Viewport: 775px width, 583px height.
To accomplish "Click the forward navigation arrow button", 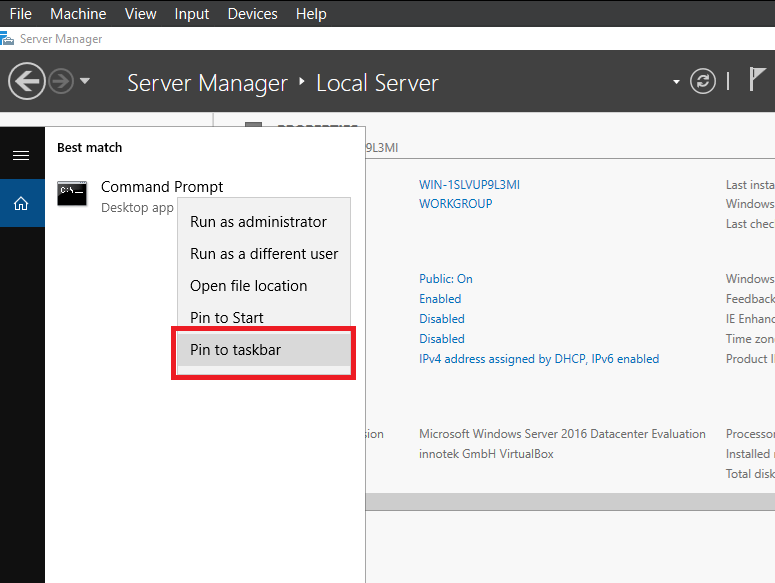I will click(61, 81).
